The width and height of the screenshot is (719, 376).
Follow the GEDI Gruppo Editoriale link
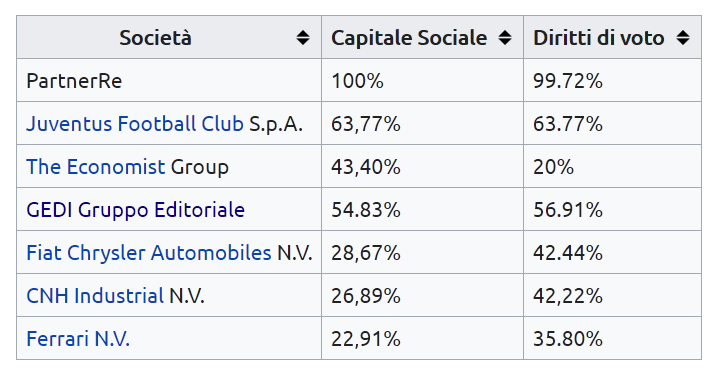click(135, 210)
